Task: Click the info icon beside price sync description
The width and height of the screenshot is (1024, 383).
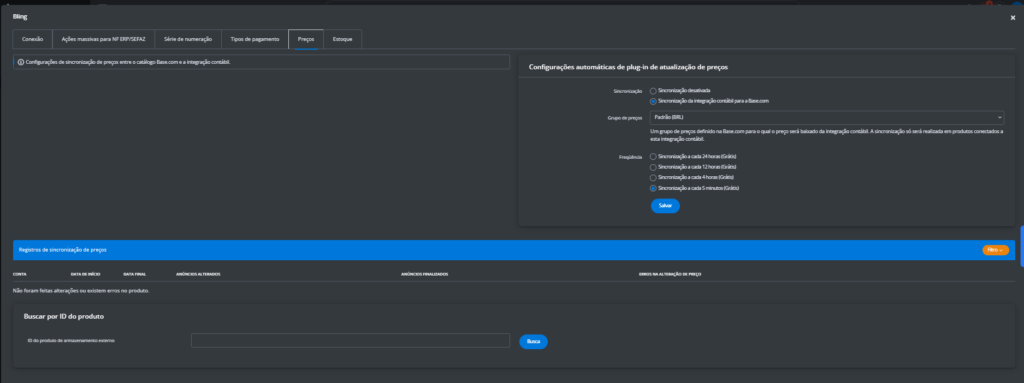Action: (21, 62)
